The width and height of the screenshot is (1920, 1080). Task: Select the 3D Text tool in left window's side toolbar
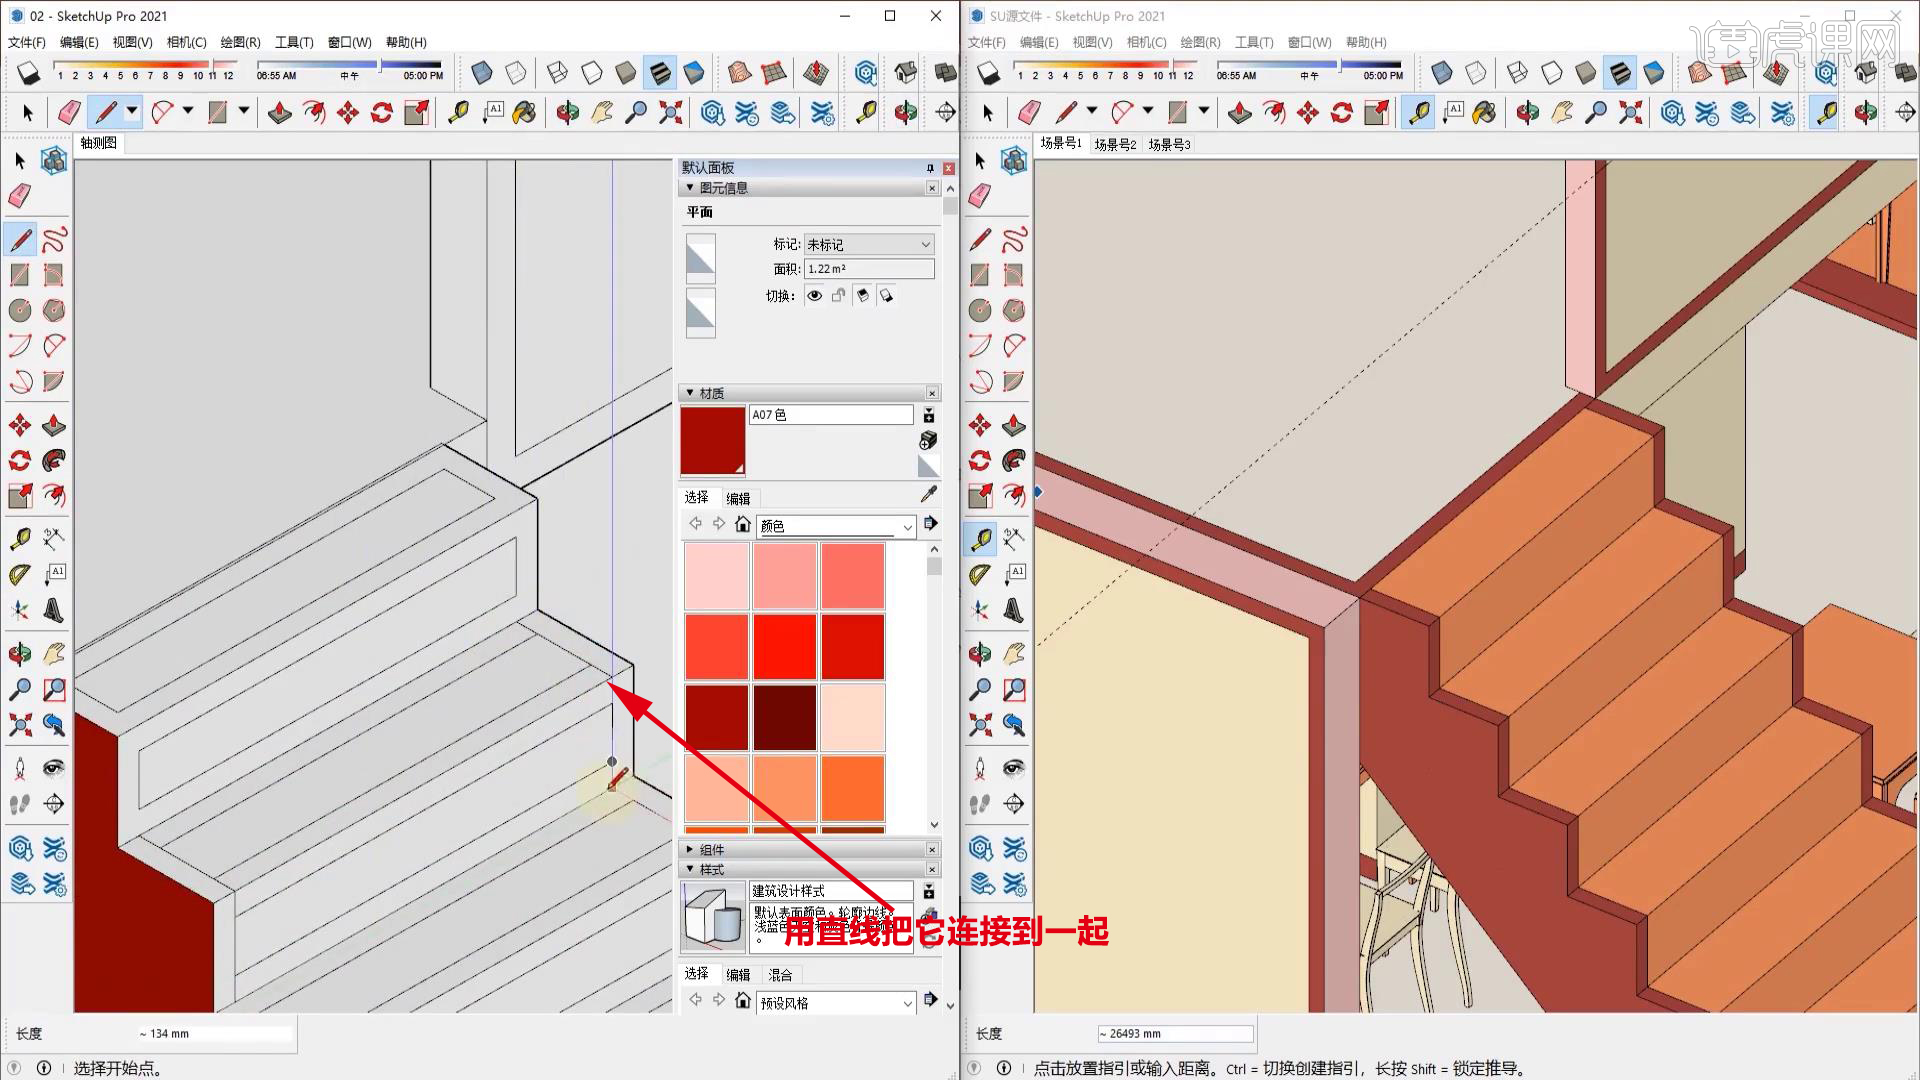click(x=54, y=610)
